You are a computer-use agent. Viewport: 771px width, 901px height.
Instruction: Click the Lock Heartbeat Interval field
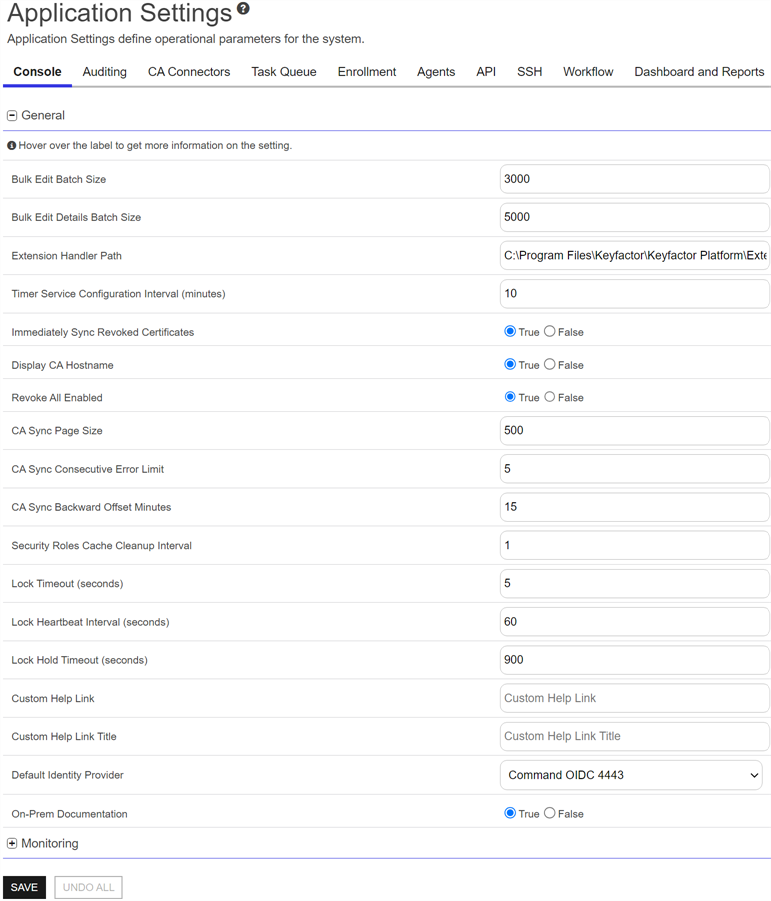pyautogui.click(x=635, y=622)
